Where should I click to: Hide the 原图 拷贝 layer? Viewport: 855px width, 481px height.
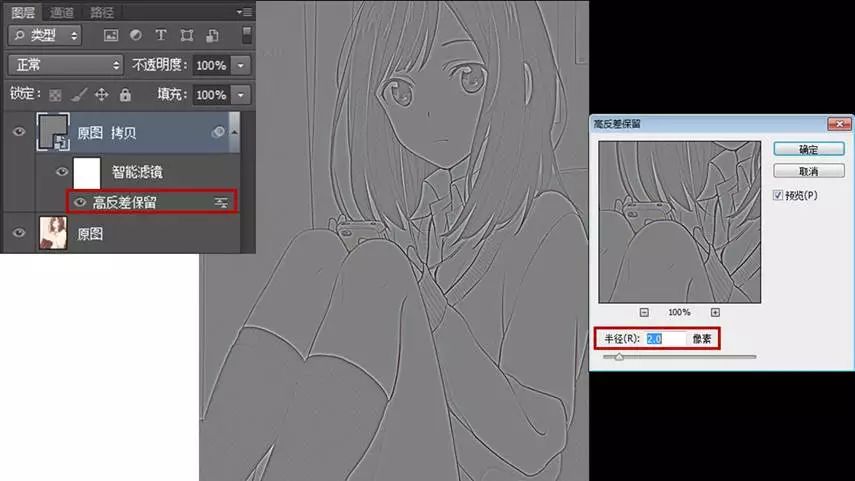point(19,132)
